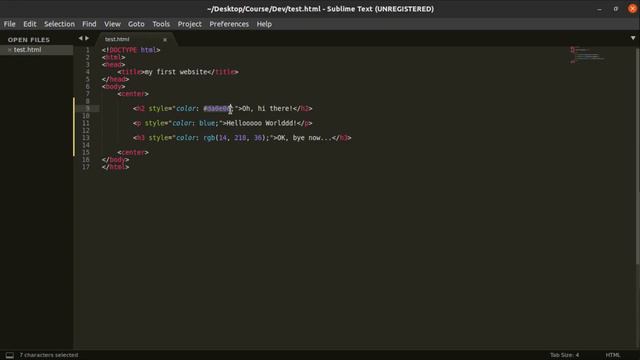Click the selected hex color value on line 9
Screen dimensions: 640x360
pyautogui.click(x=218, y=109)
